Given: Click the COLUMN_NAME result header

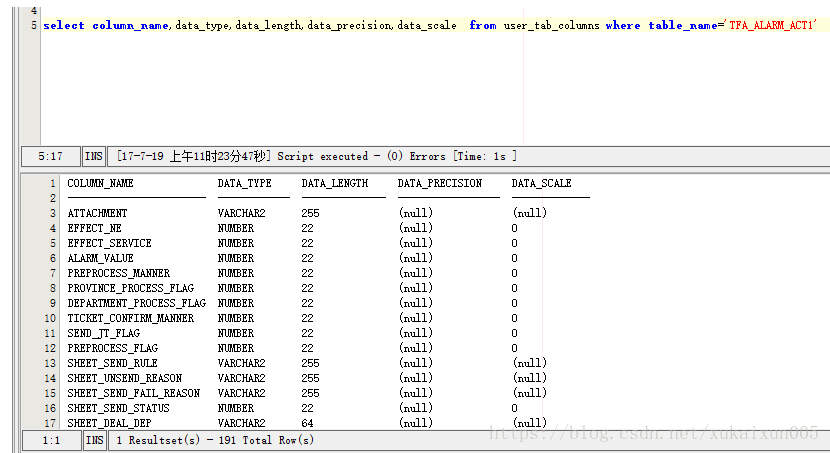Looking at the screenshot, I should tap(100, 184).
